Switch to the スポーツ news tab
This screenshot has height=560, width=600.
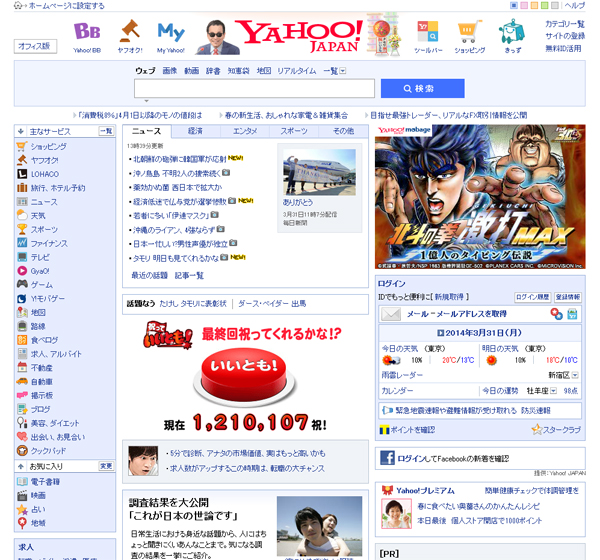click(x=294, y=131)
